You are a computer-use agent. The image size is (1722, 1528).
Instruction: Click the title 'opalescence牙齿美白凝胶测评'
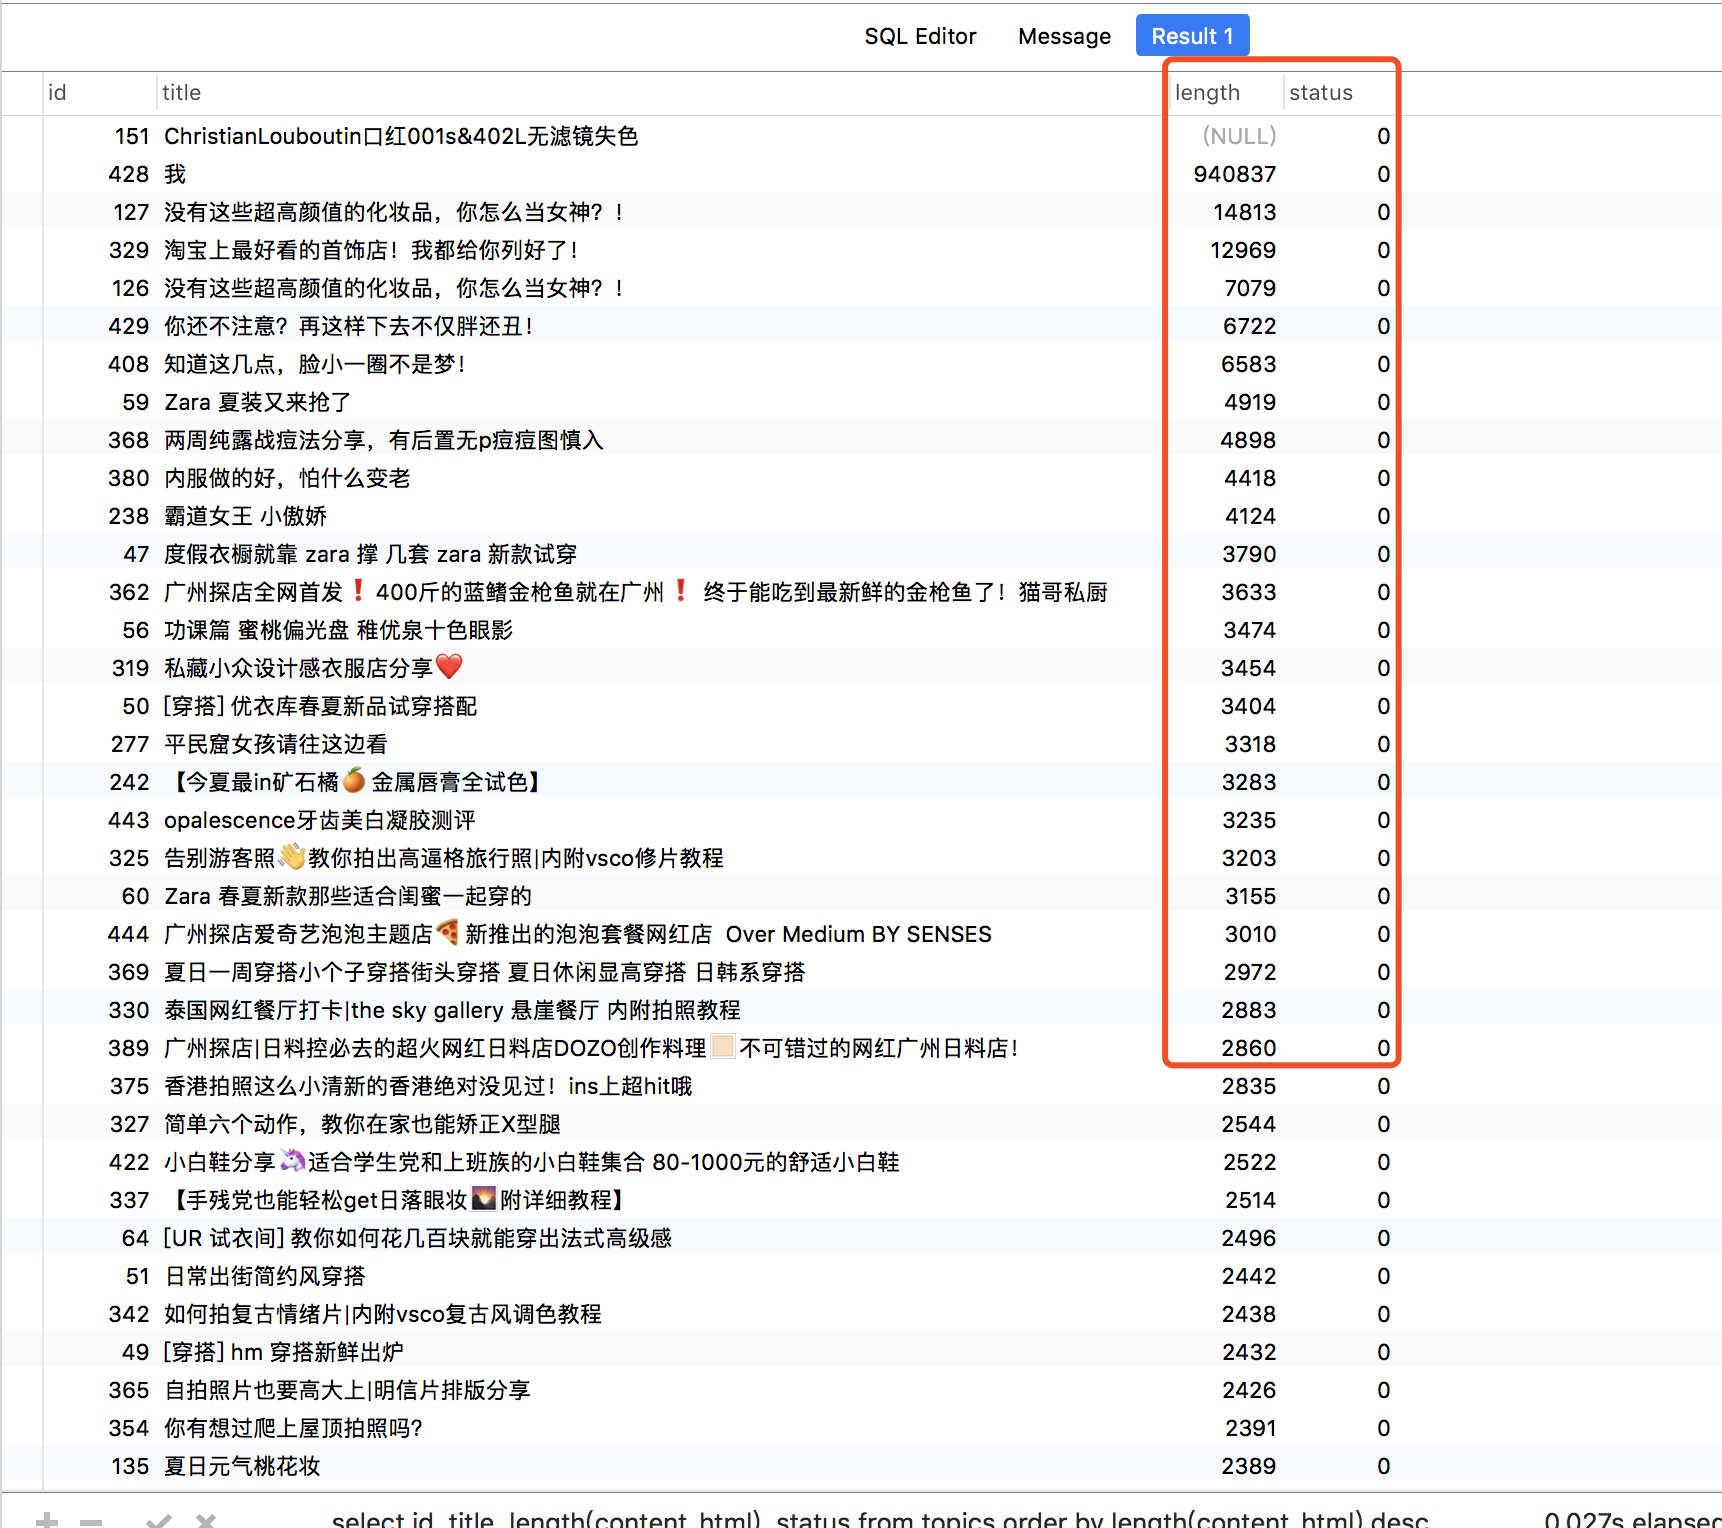[319, 820]
